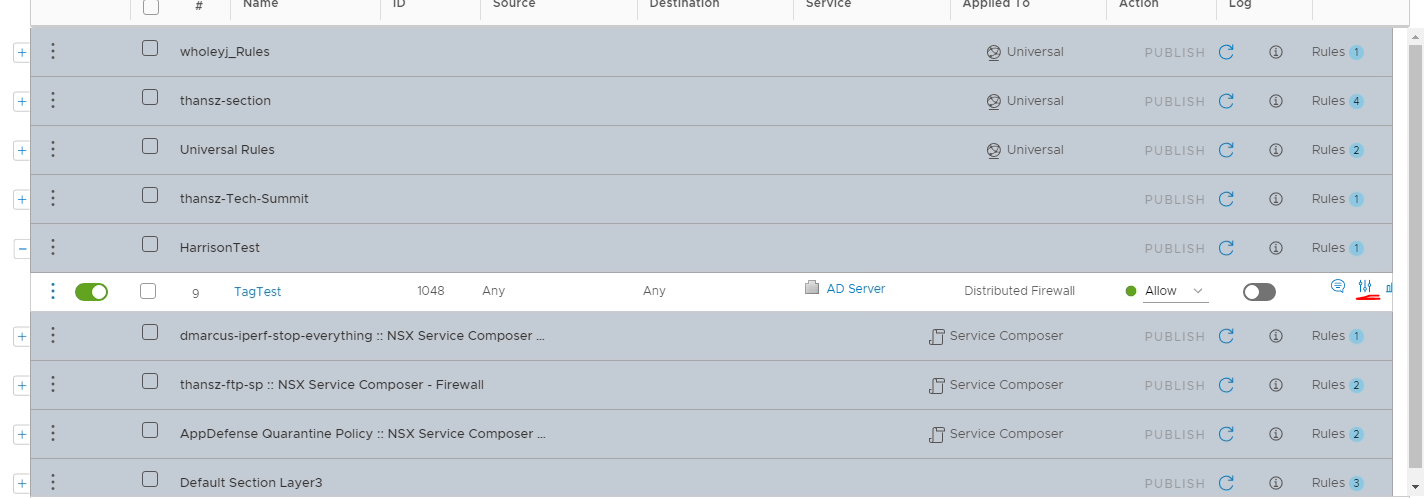Click info icon for thansz-section row
Image resolution: width=1425 pixels, height=498 pixels.
point(1275,101)
